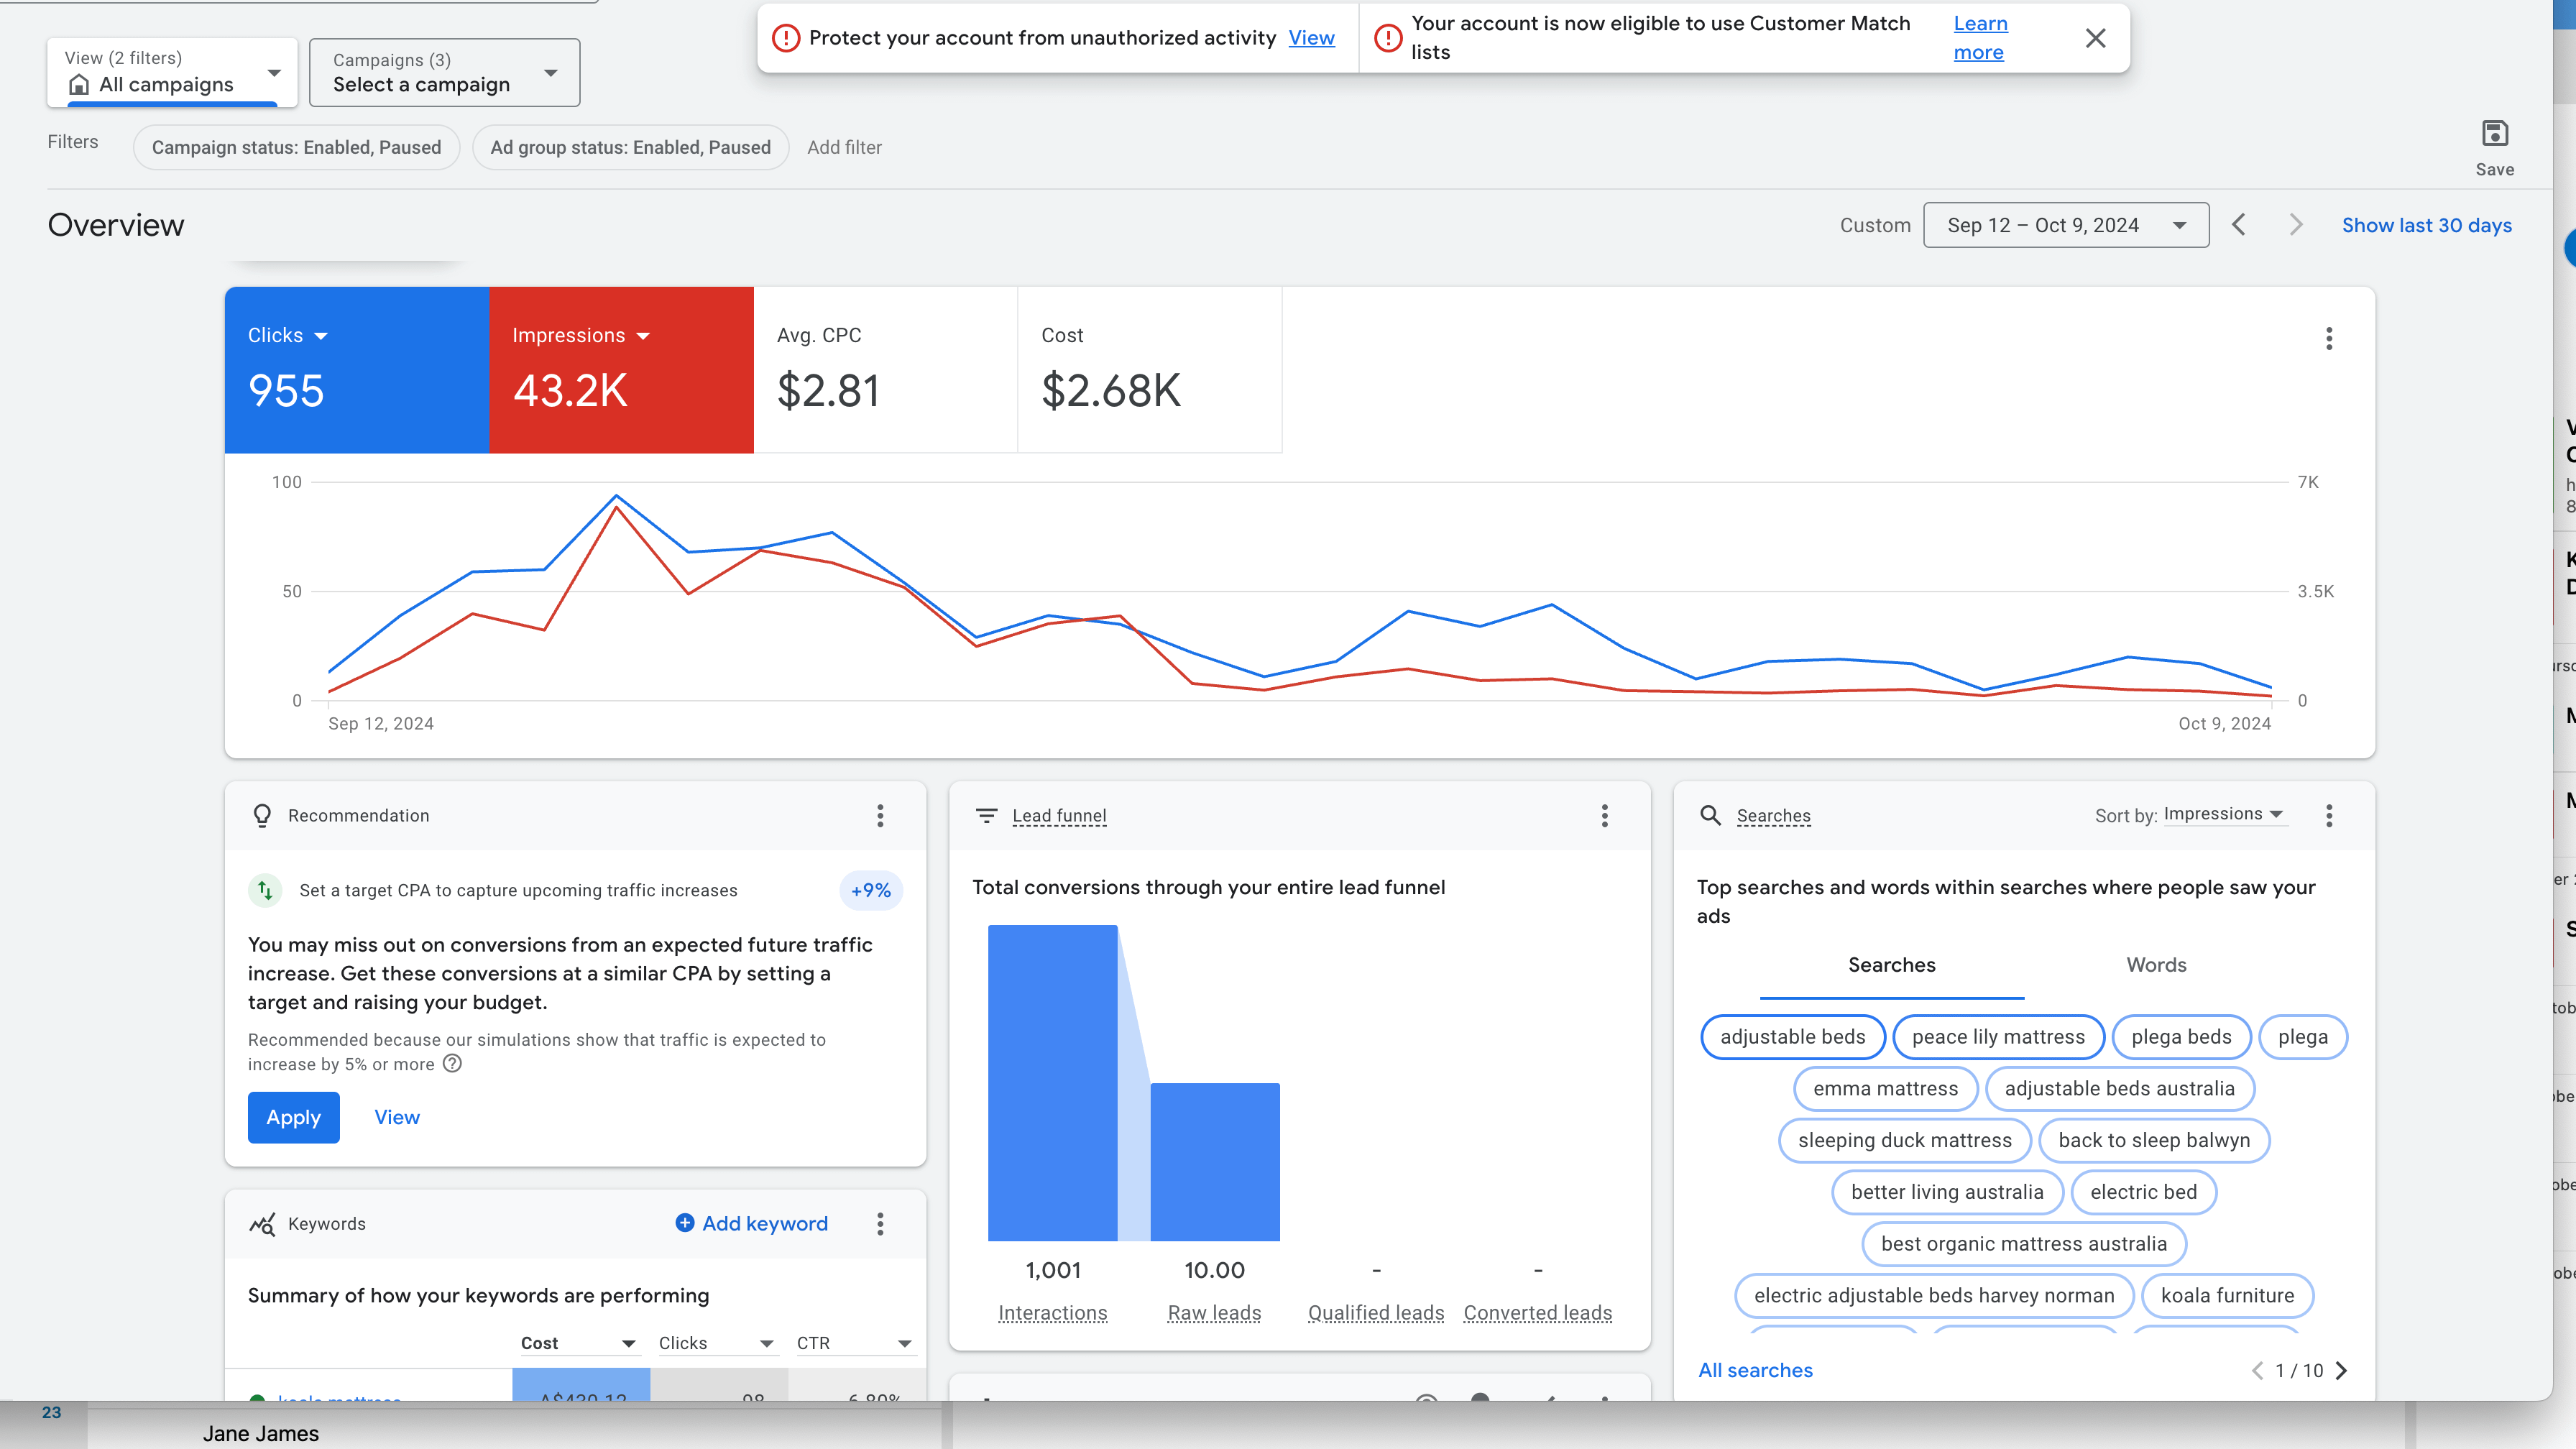This screenshot has width=2576, height=1449.
Task: Select back to sleep balwyn chip
Action: [2154, 1141]
